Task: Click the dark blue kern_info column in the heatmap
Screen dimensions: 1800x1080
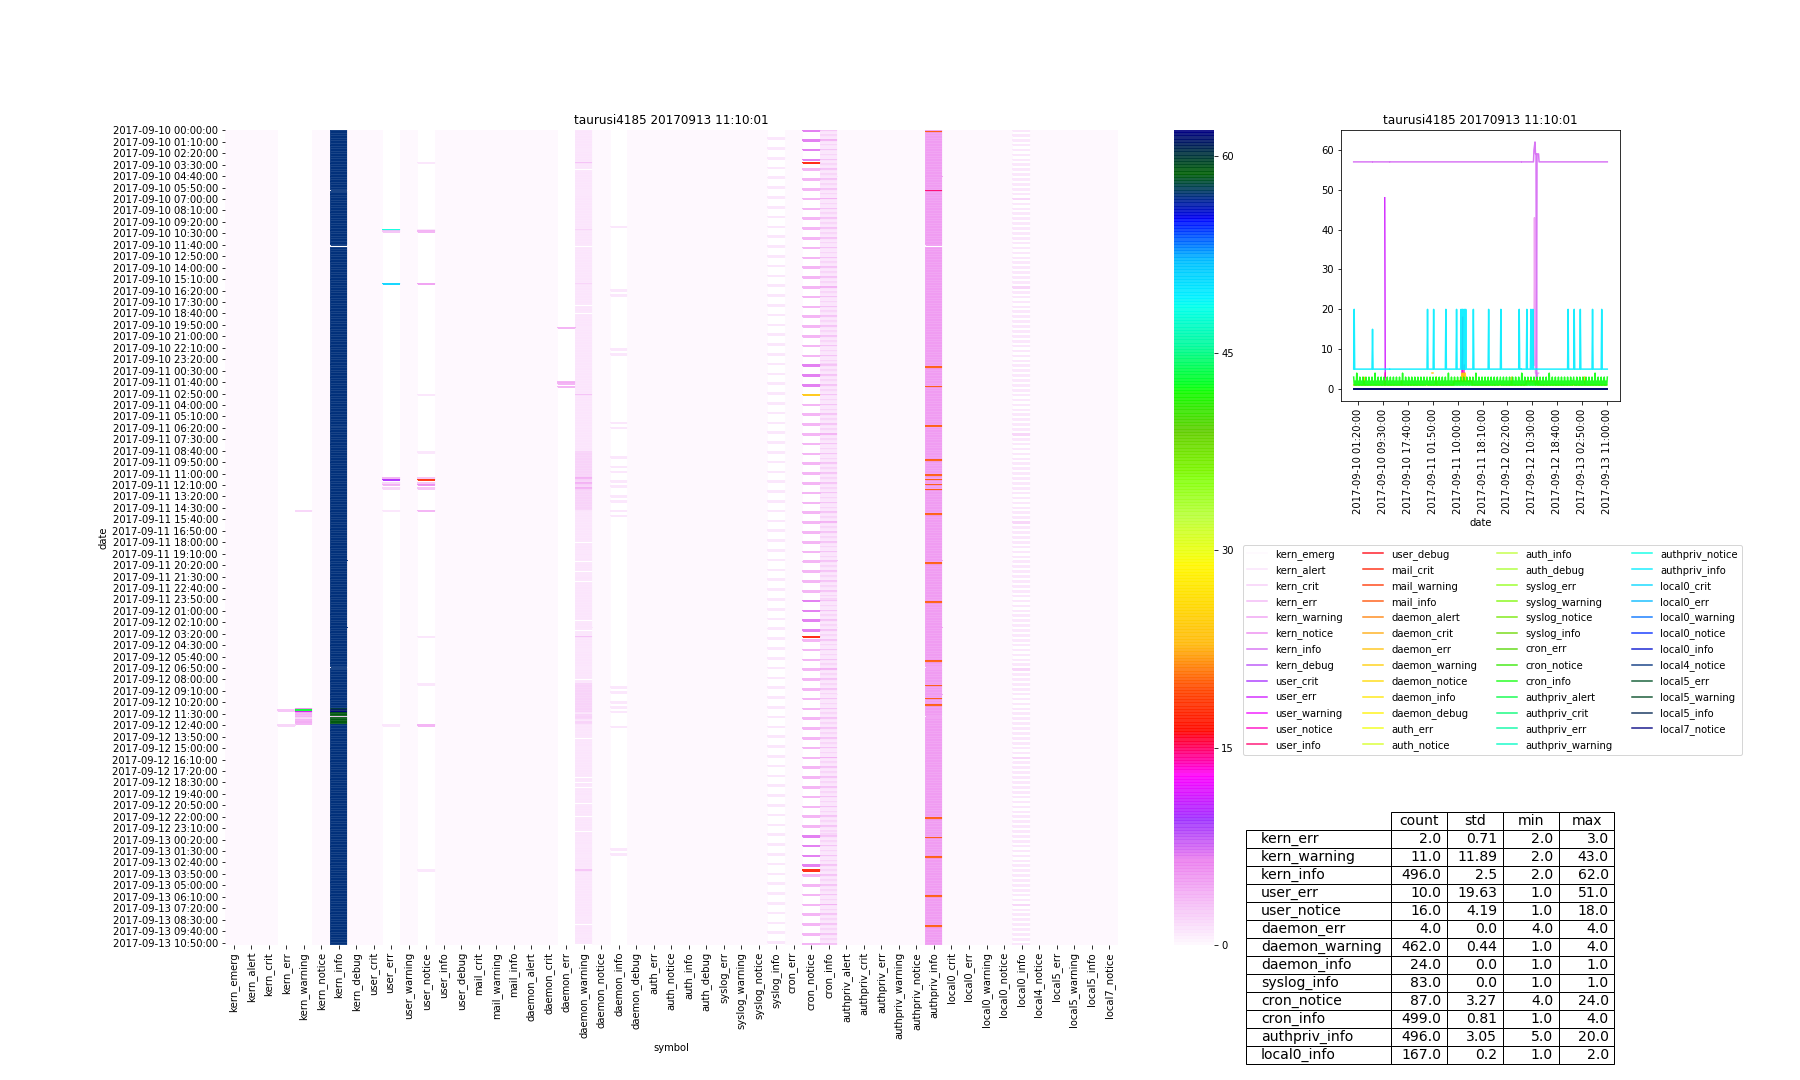Action: pyautogui.click(x=338, y=500)
